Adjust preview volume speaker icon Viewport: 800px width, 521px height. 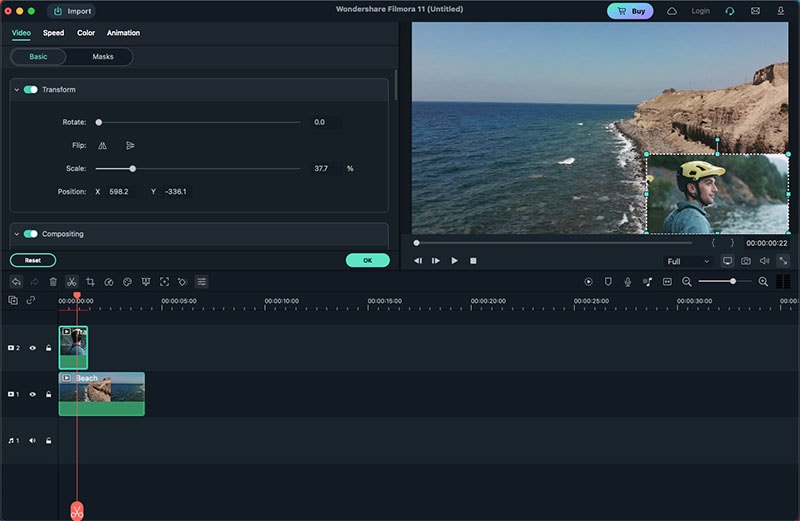tap(764, 261)
